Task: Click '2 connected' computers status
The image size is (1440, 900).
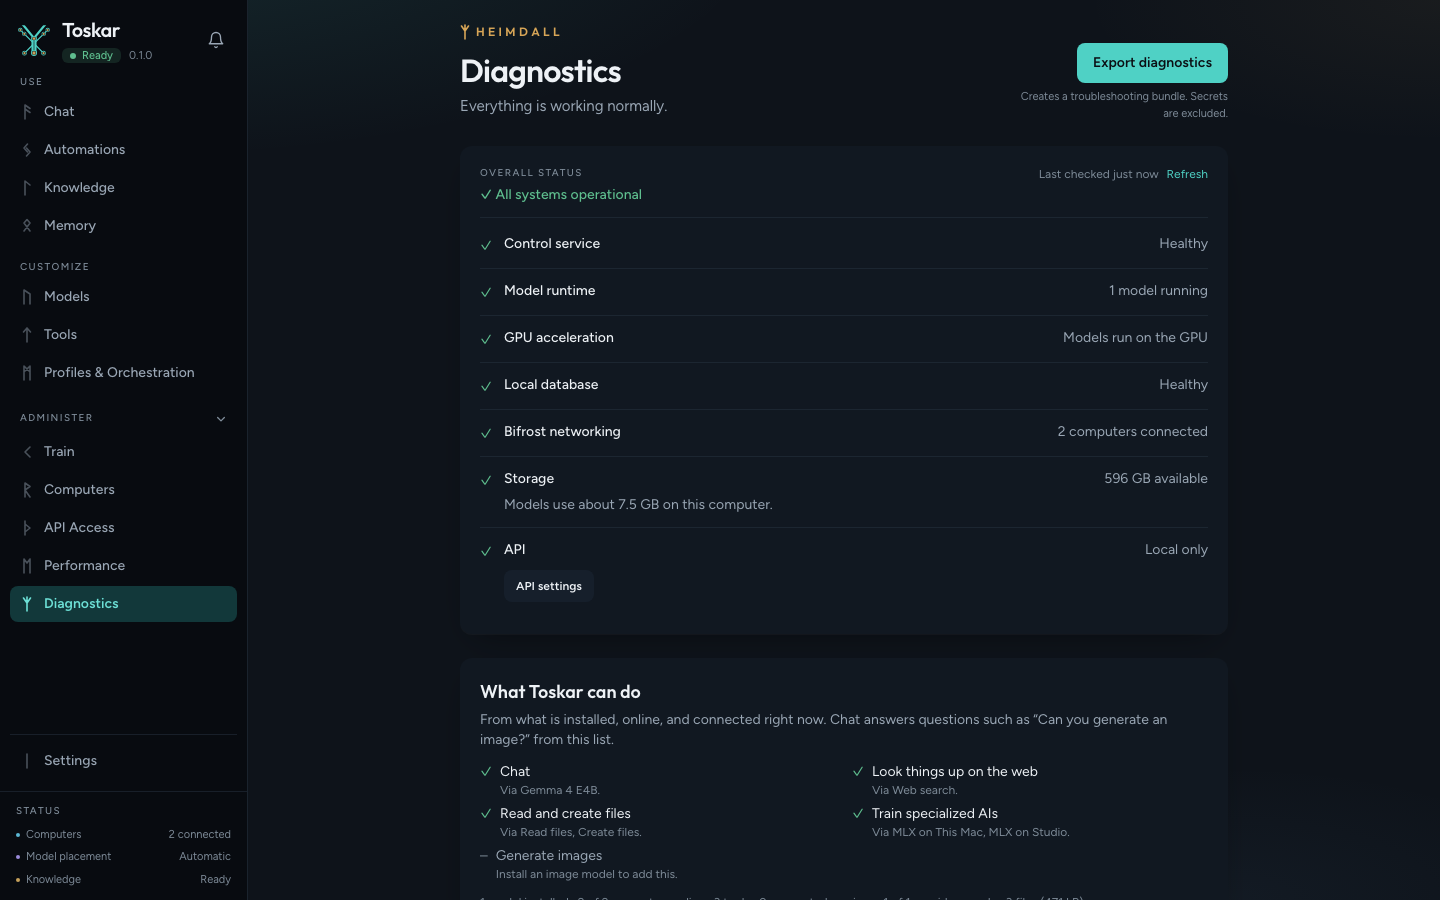Action: 199,835
